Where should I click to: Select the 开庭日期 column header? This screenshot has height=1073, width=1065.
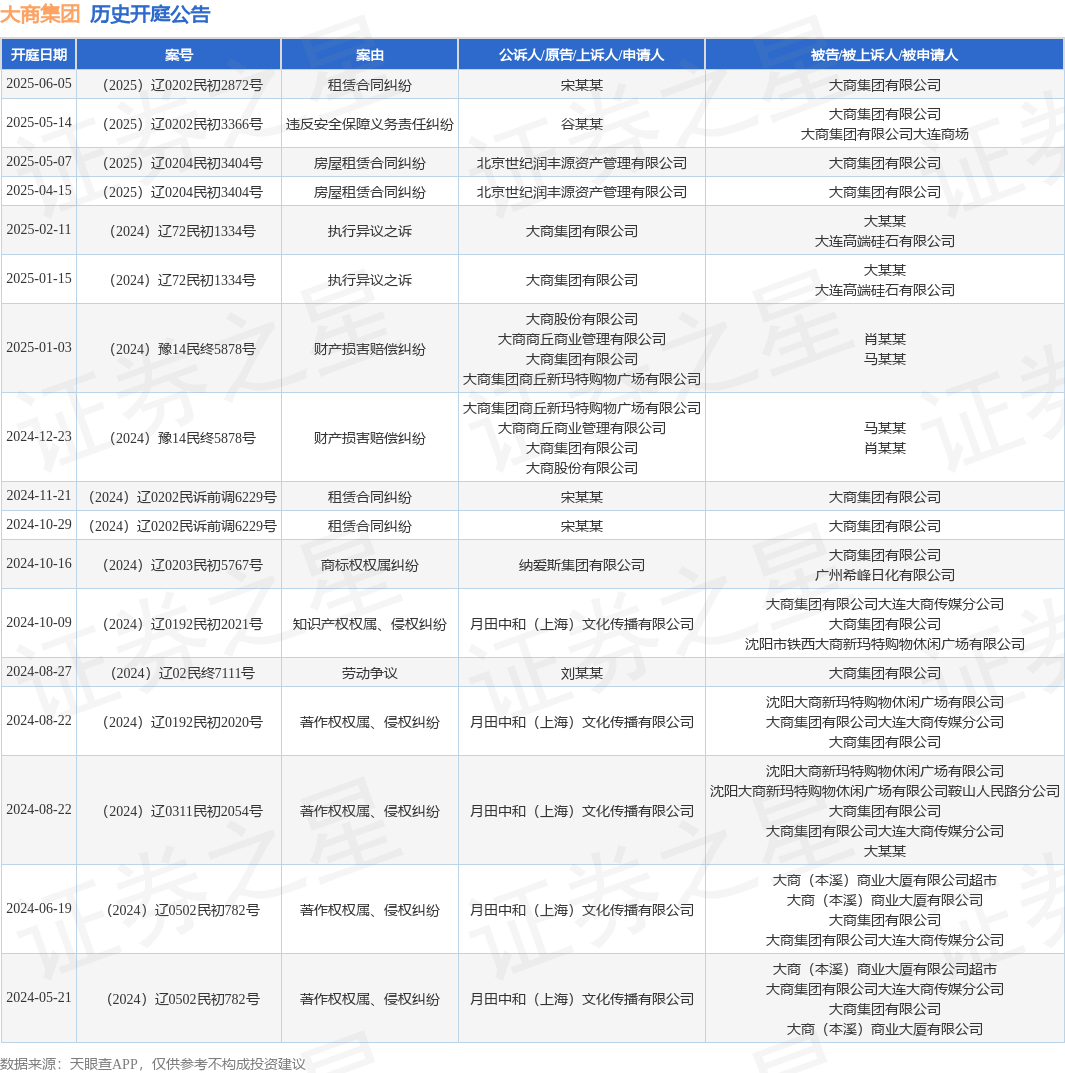tap(39, 55)
